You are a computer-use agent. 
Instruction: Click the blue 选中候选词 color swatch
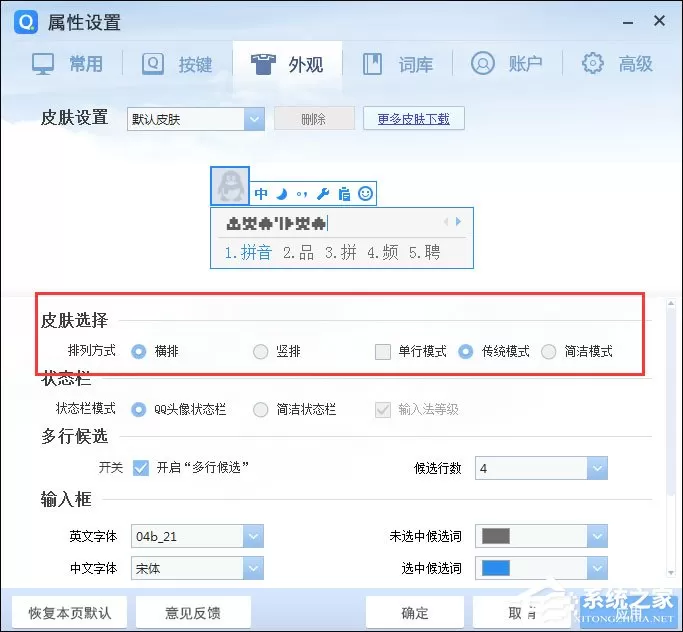(x=496, y=568)
